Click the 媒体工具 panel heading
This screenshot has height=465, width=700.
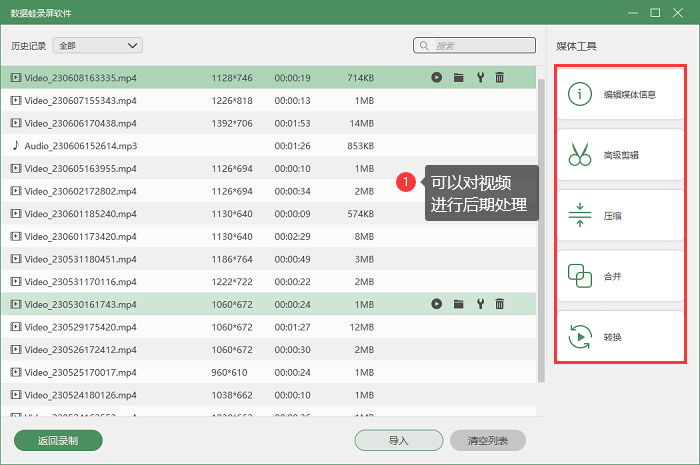576,46
